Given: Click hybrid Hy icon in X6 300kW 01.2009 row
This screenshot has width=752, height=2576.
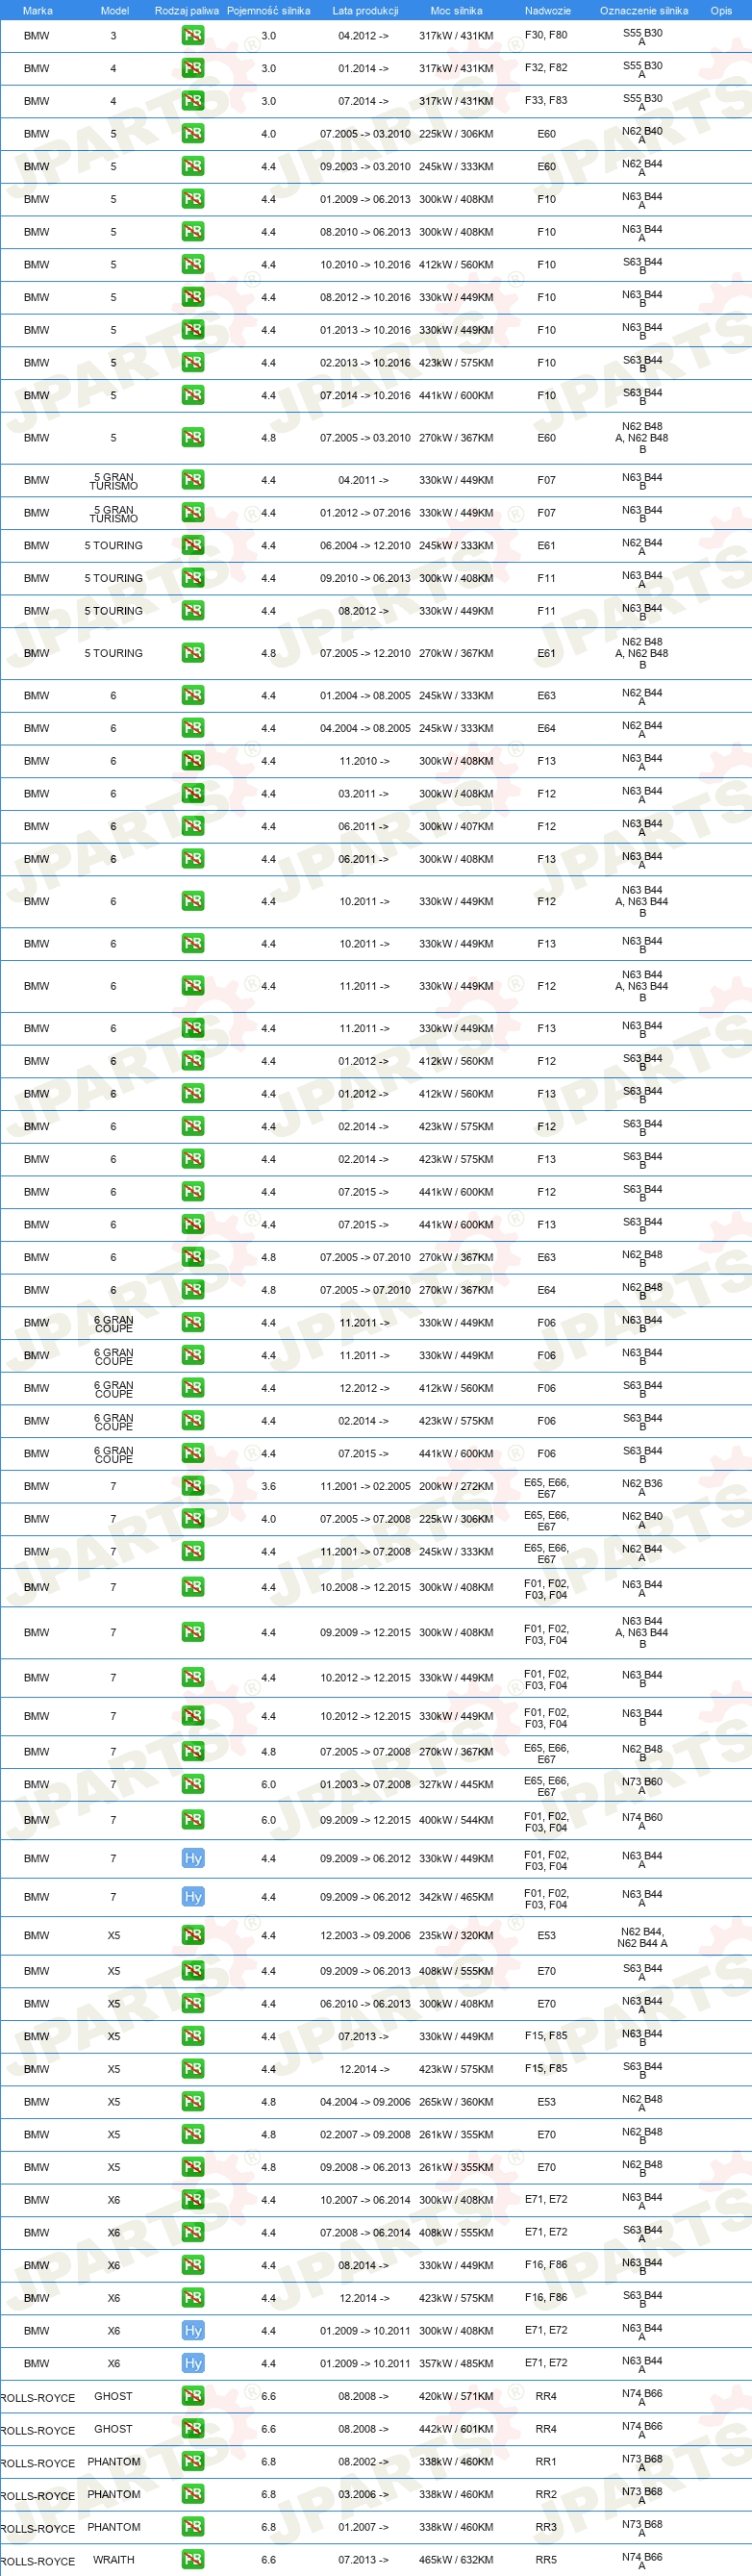Looking at the screenshot, I should [193, 2331].
